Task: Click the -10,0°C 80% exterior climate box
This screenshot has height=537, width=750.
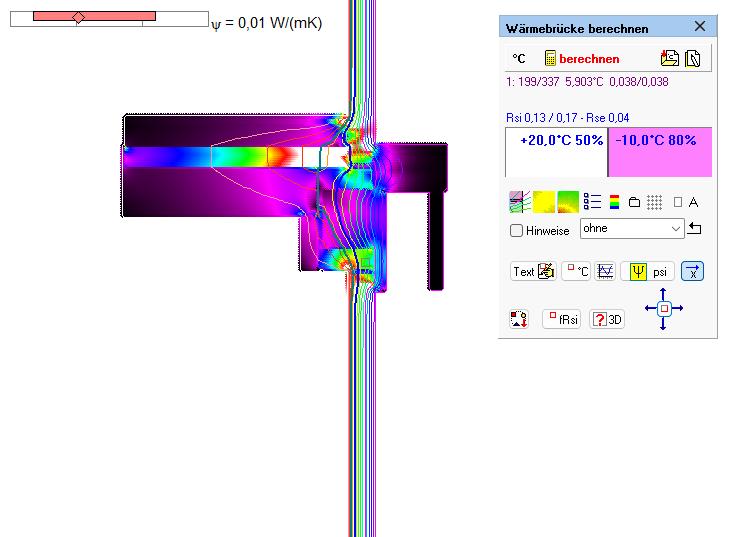Action: (x=660, y=152)
